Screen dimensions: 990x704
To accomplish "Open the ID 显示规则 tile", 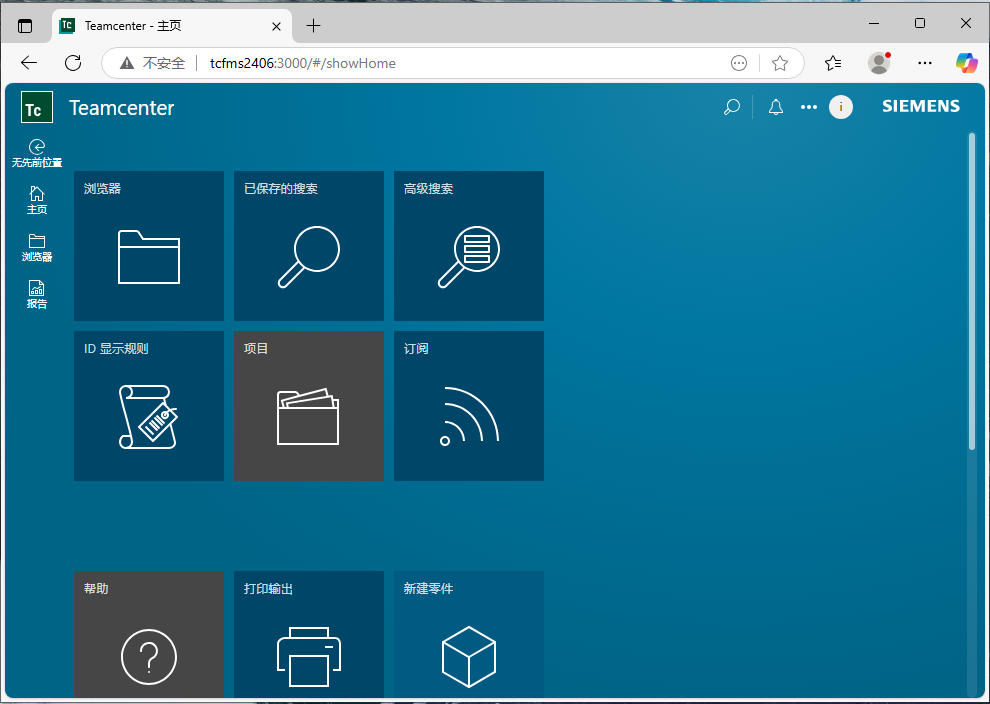I will tap(149, 405).
